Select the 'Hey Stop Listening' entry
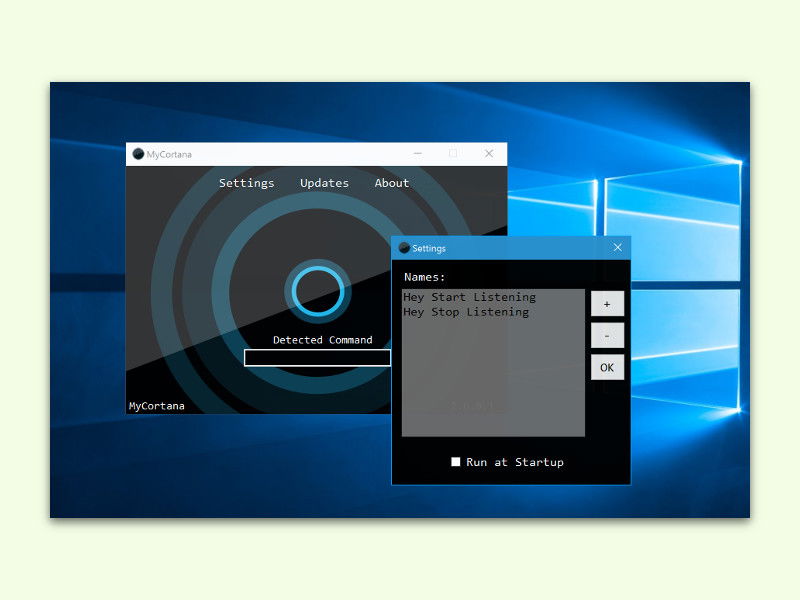Image resolution: width=800 pixels, height=600 pixels. (x=466, y=312)
